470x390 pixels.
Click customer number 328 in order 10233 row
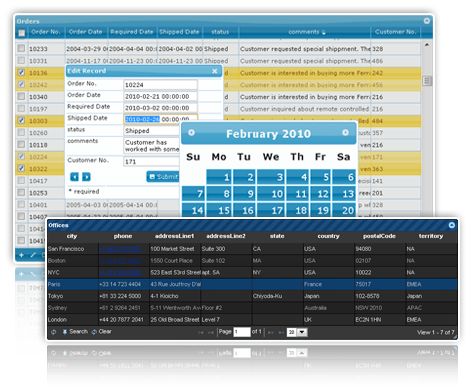tap(378, 49)
